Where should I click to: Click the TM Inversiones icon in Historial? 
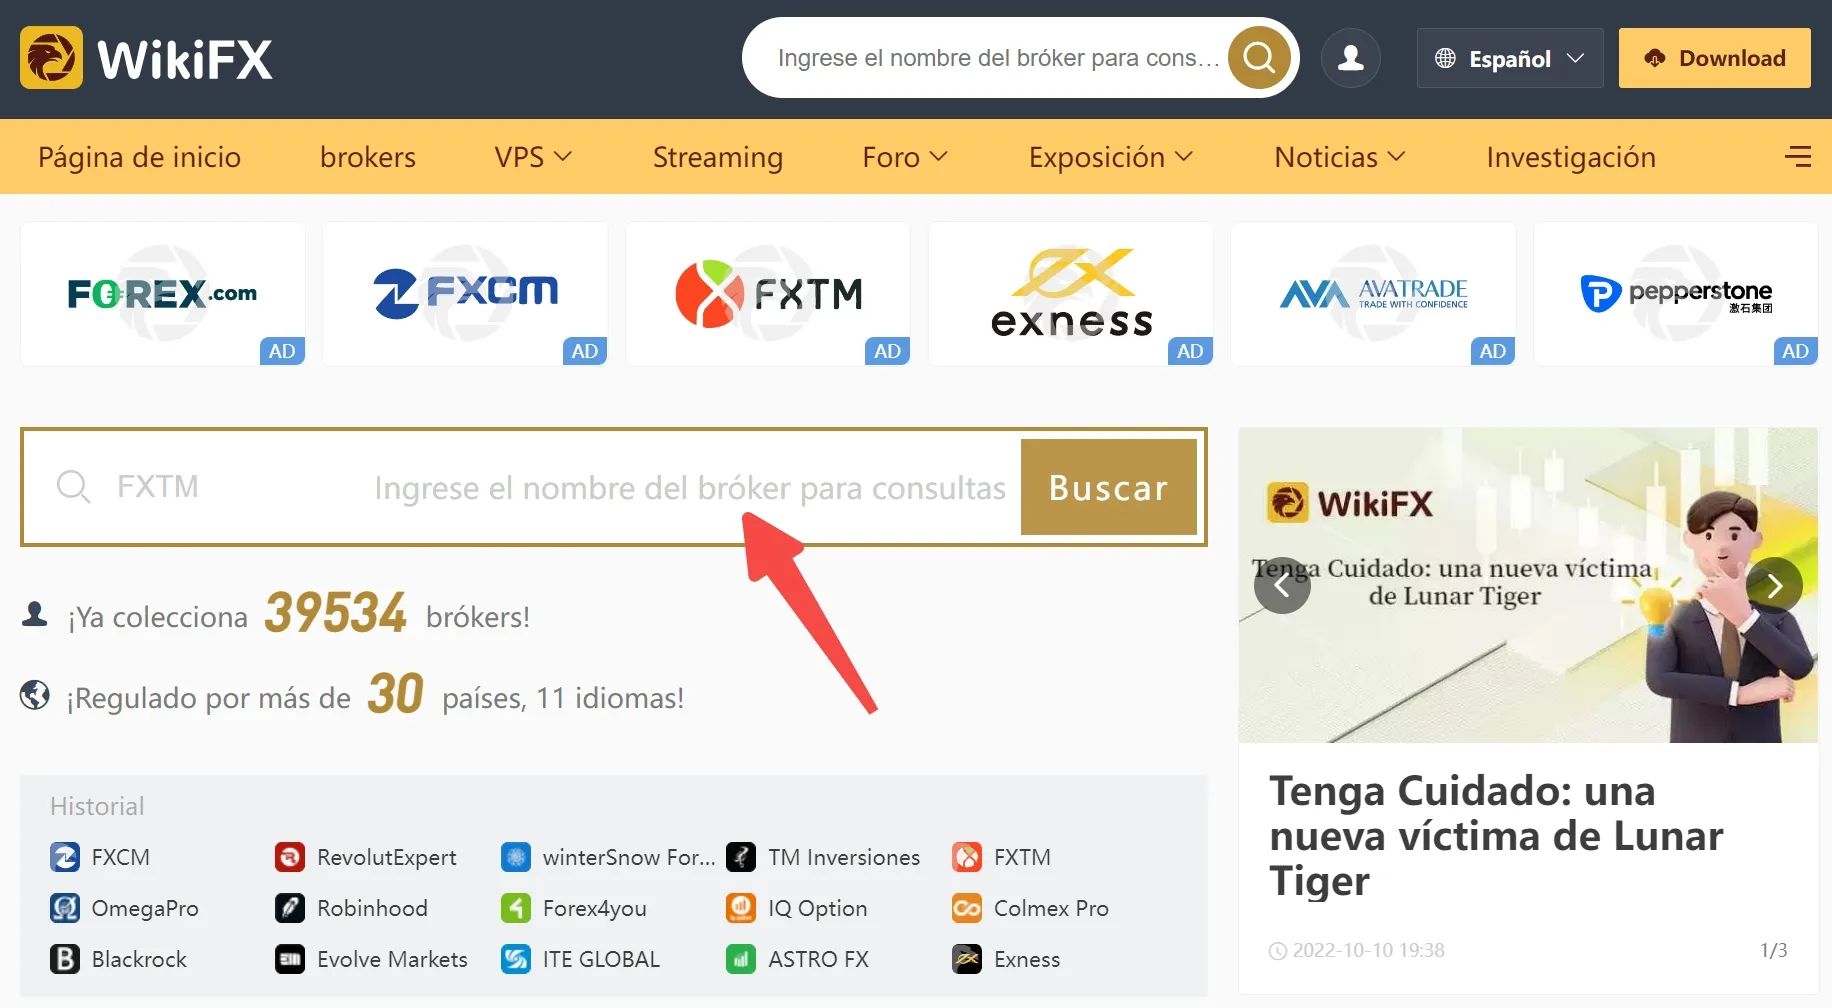point(741,857)
